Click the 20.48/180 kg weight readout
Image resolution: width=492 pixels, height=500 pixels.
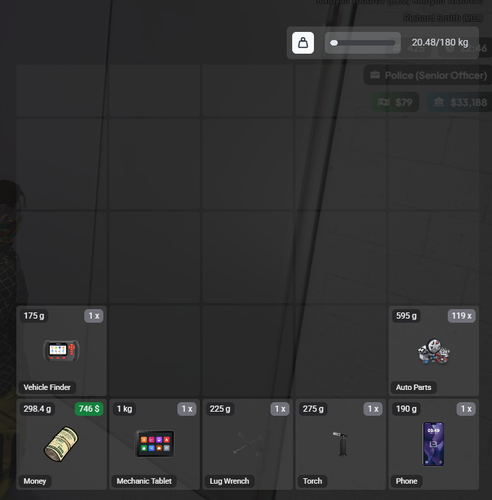click(x=440, y=43)
